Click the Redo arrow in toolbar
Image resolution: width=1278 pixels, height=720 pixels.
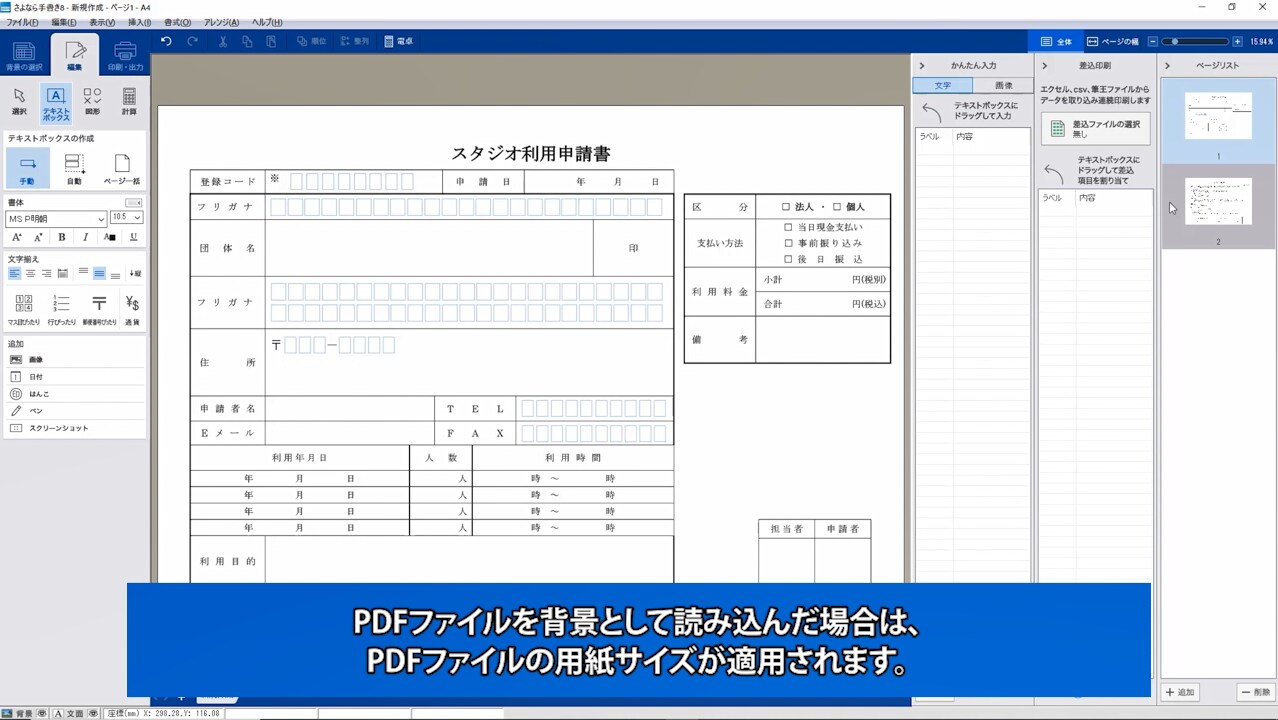tap(192, 41)
